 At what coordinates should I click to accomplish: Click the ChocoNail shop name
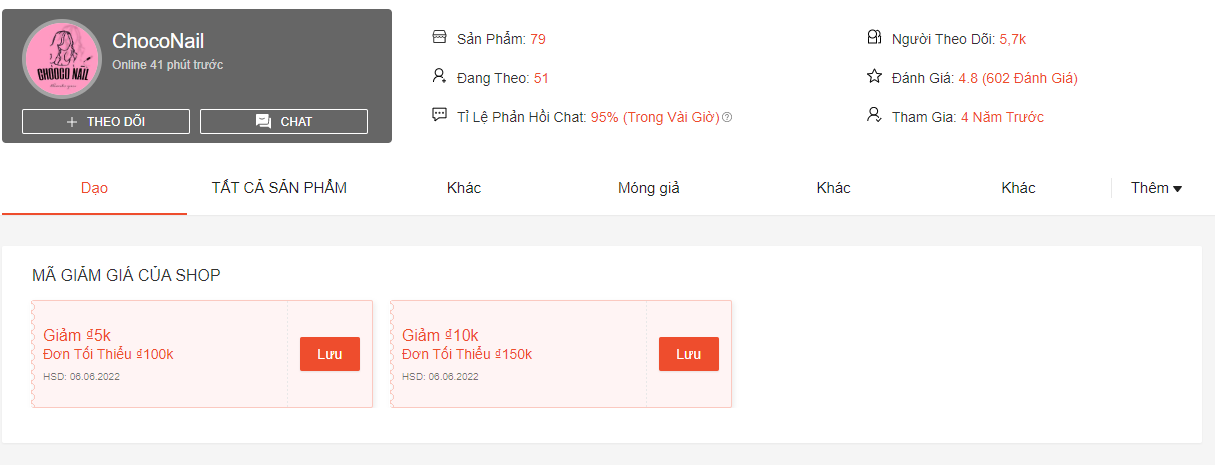158,41
